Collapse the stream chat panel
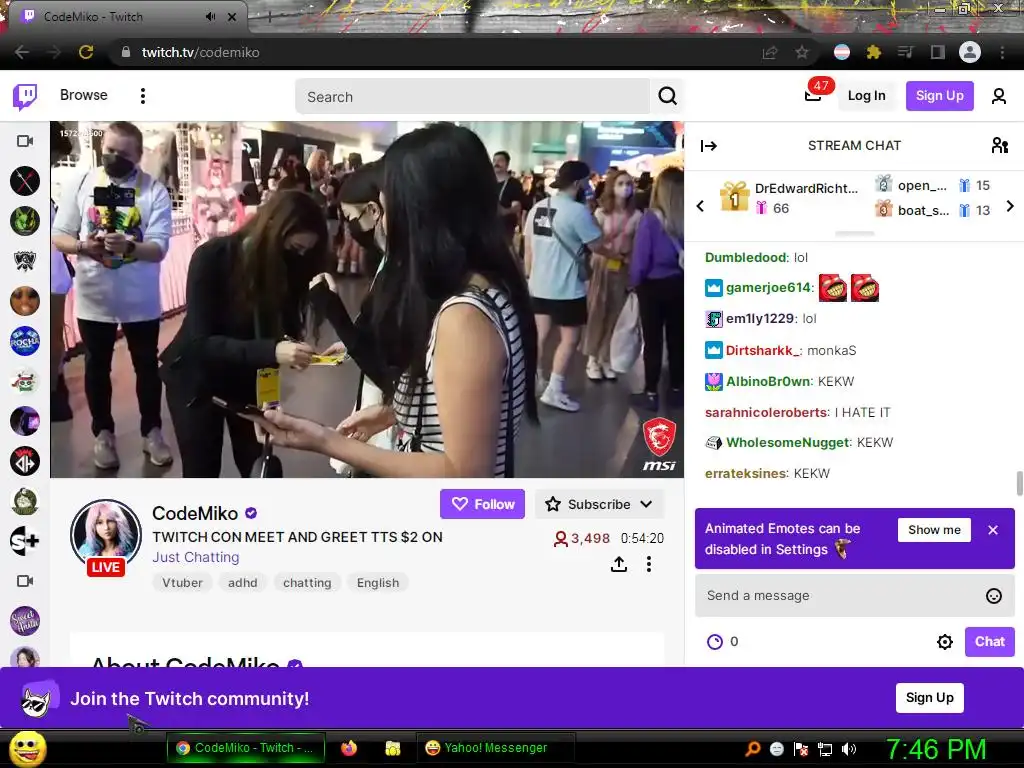Viewport: 1024px width, 768px height. coord(709,146)
